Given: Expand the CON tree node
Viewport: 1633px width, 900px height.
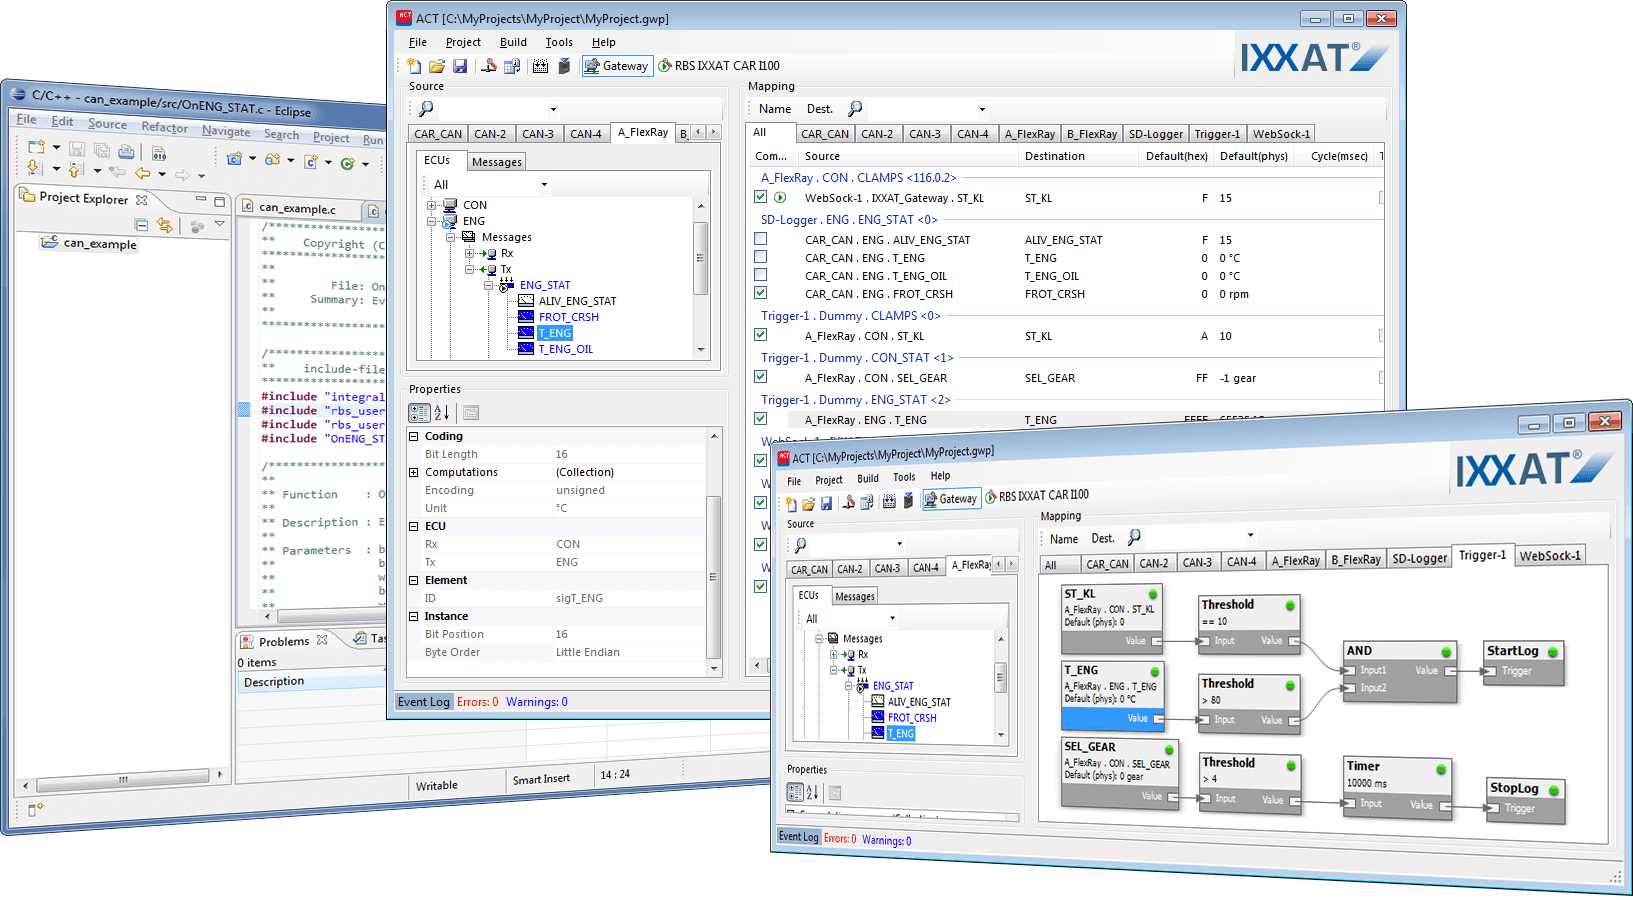Looking at the screenshot, I should coord(431,205).
